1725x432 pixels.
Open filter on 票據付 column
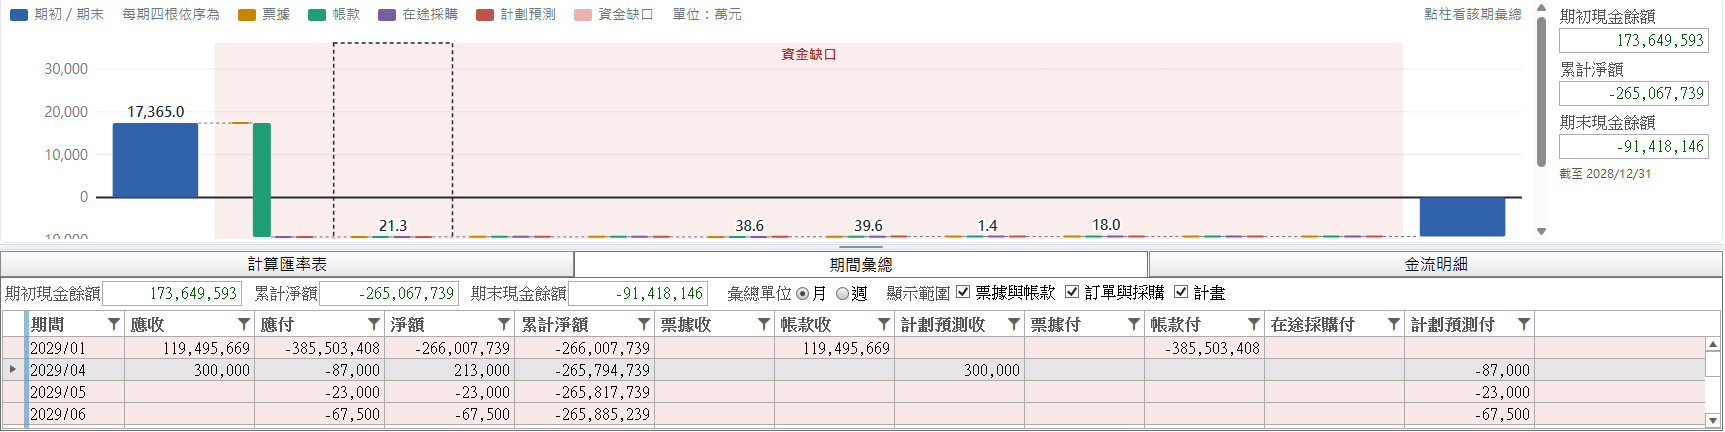pos(1133,324)
